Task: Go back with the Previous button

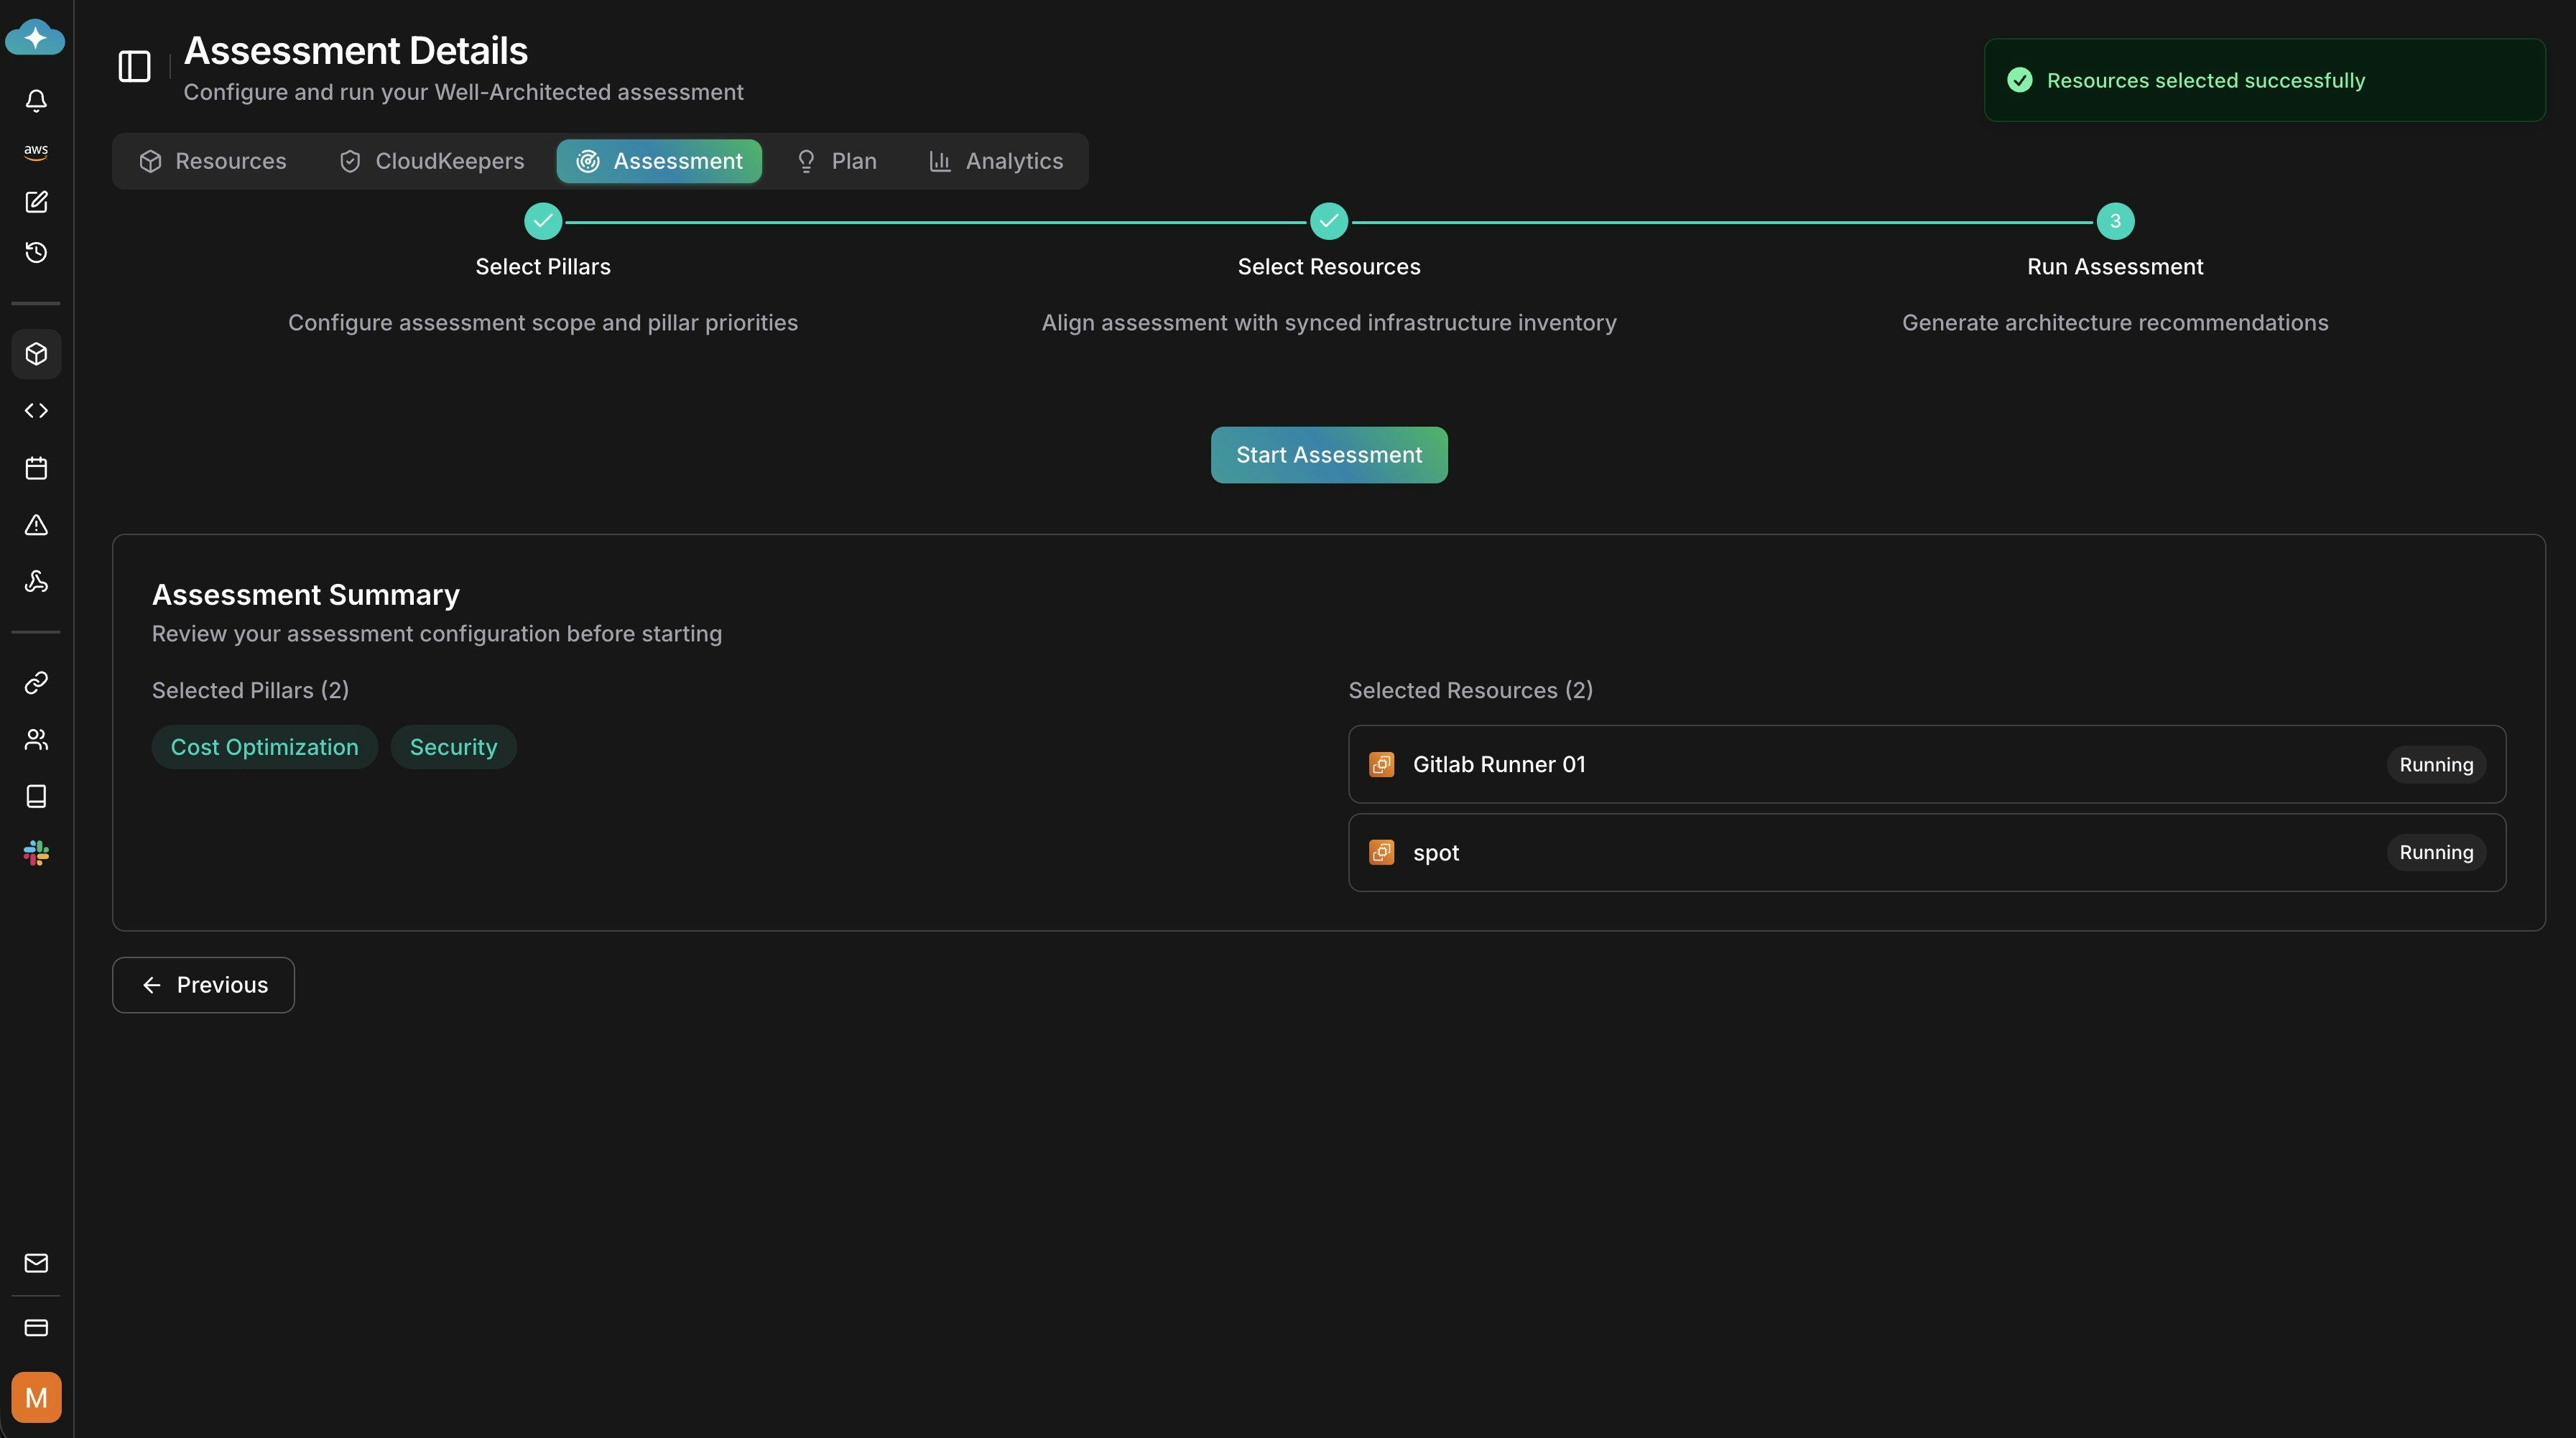Action: [204, 985]
